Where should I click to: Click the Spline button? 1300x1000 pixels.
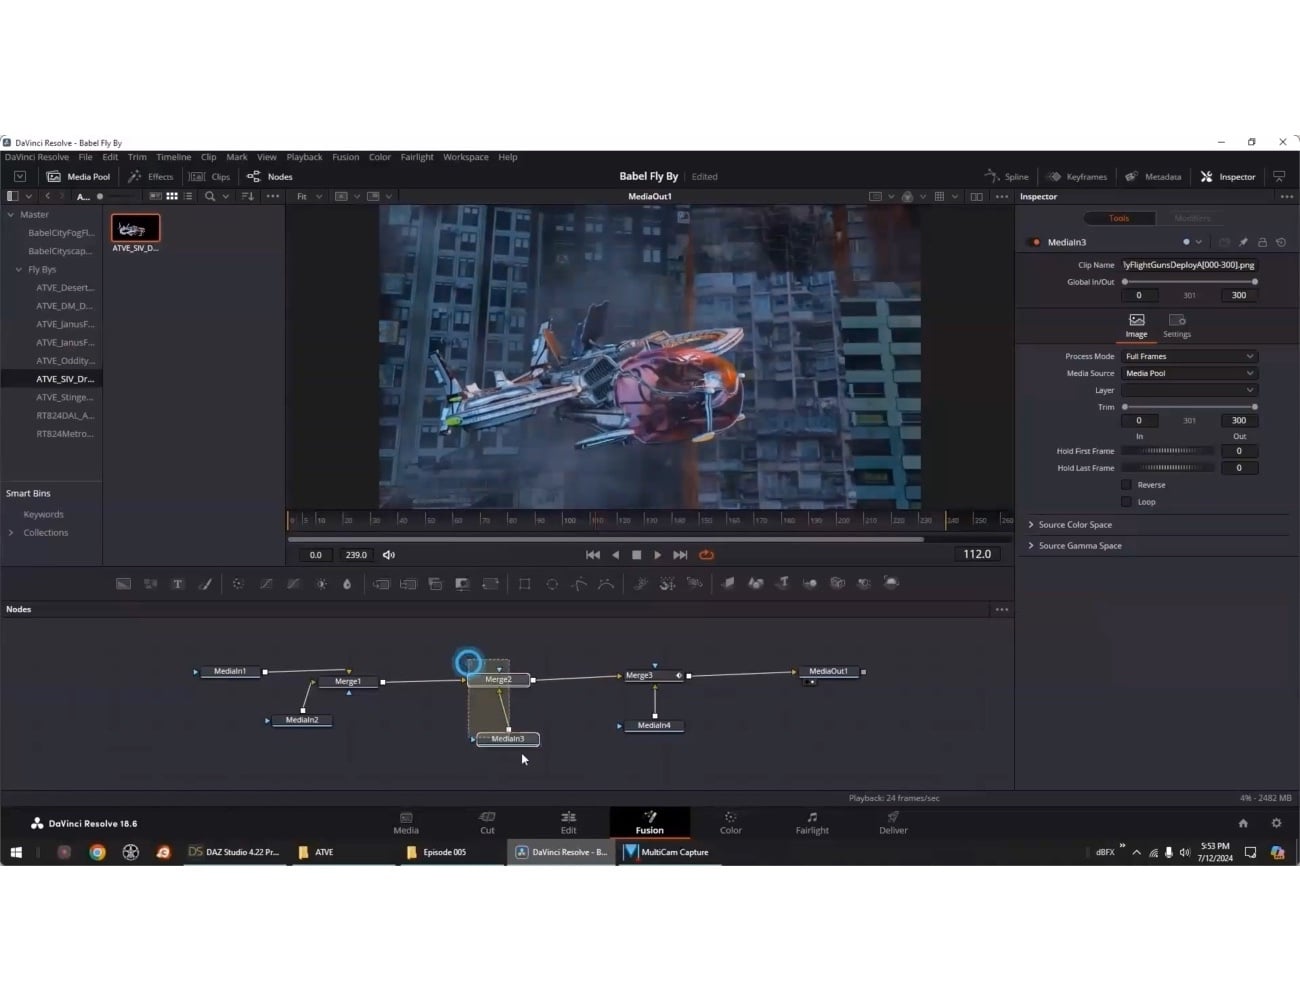click(x=1007, y=177)
